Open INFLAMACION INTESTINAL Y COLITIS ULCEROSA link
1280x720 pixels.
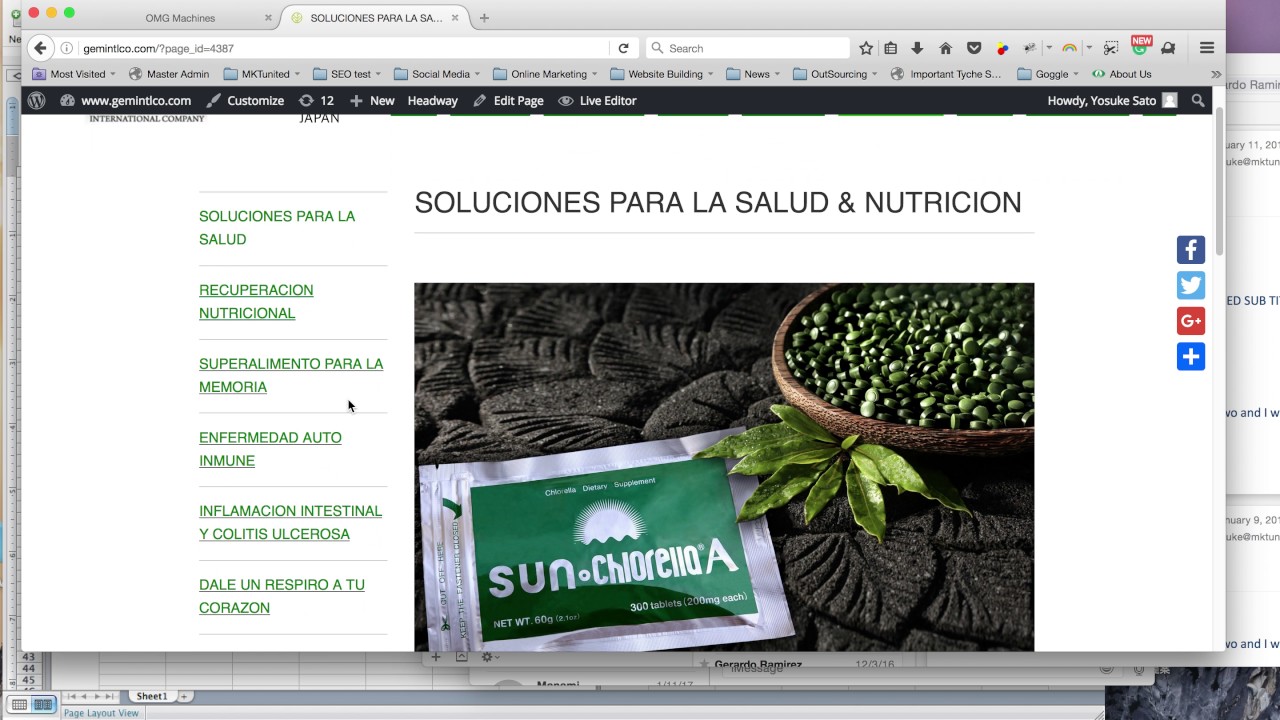[x=290, y=522]
